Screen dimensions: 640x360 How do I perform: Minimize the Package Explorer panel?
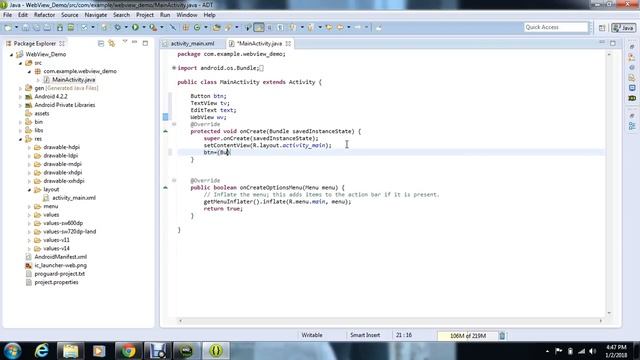[x=135, y=42]
